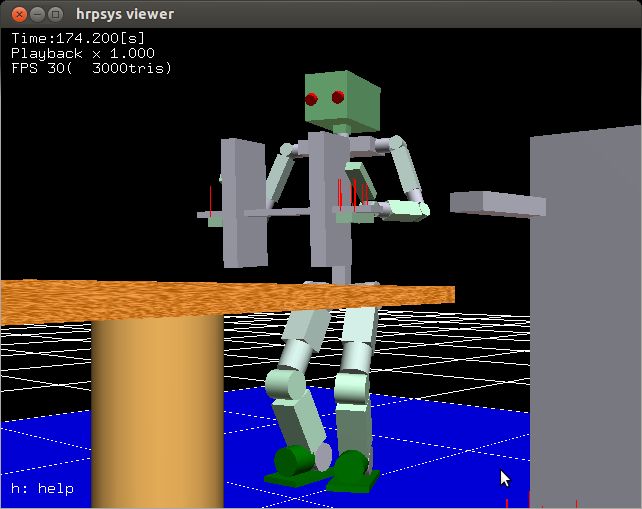Select the Playback x 1.000 text

[82, 53]
